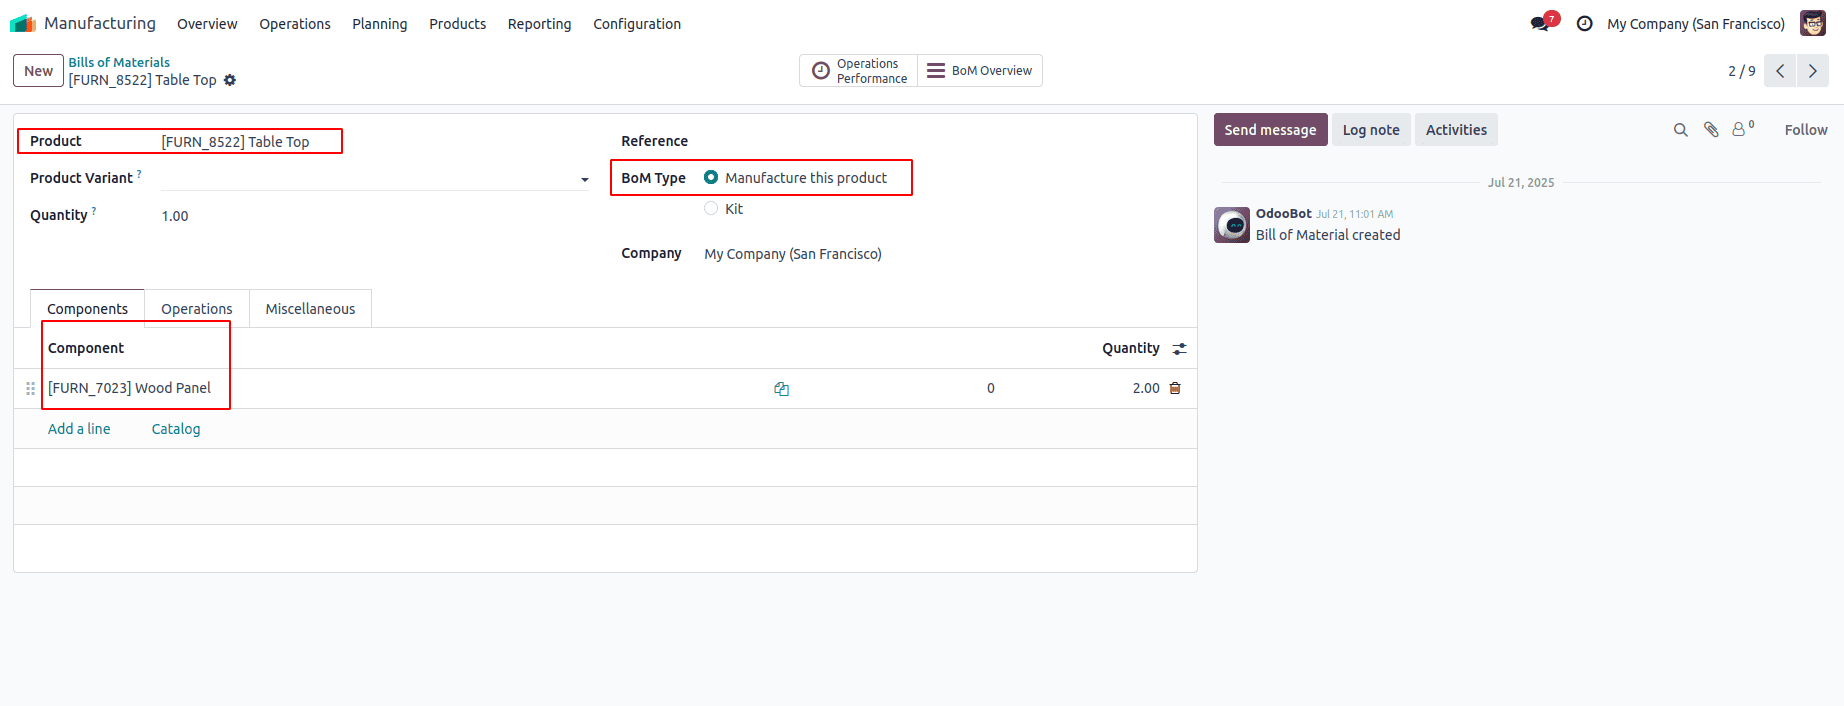
Task: Click the New button
Action: (x=38, y=71)
